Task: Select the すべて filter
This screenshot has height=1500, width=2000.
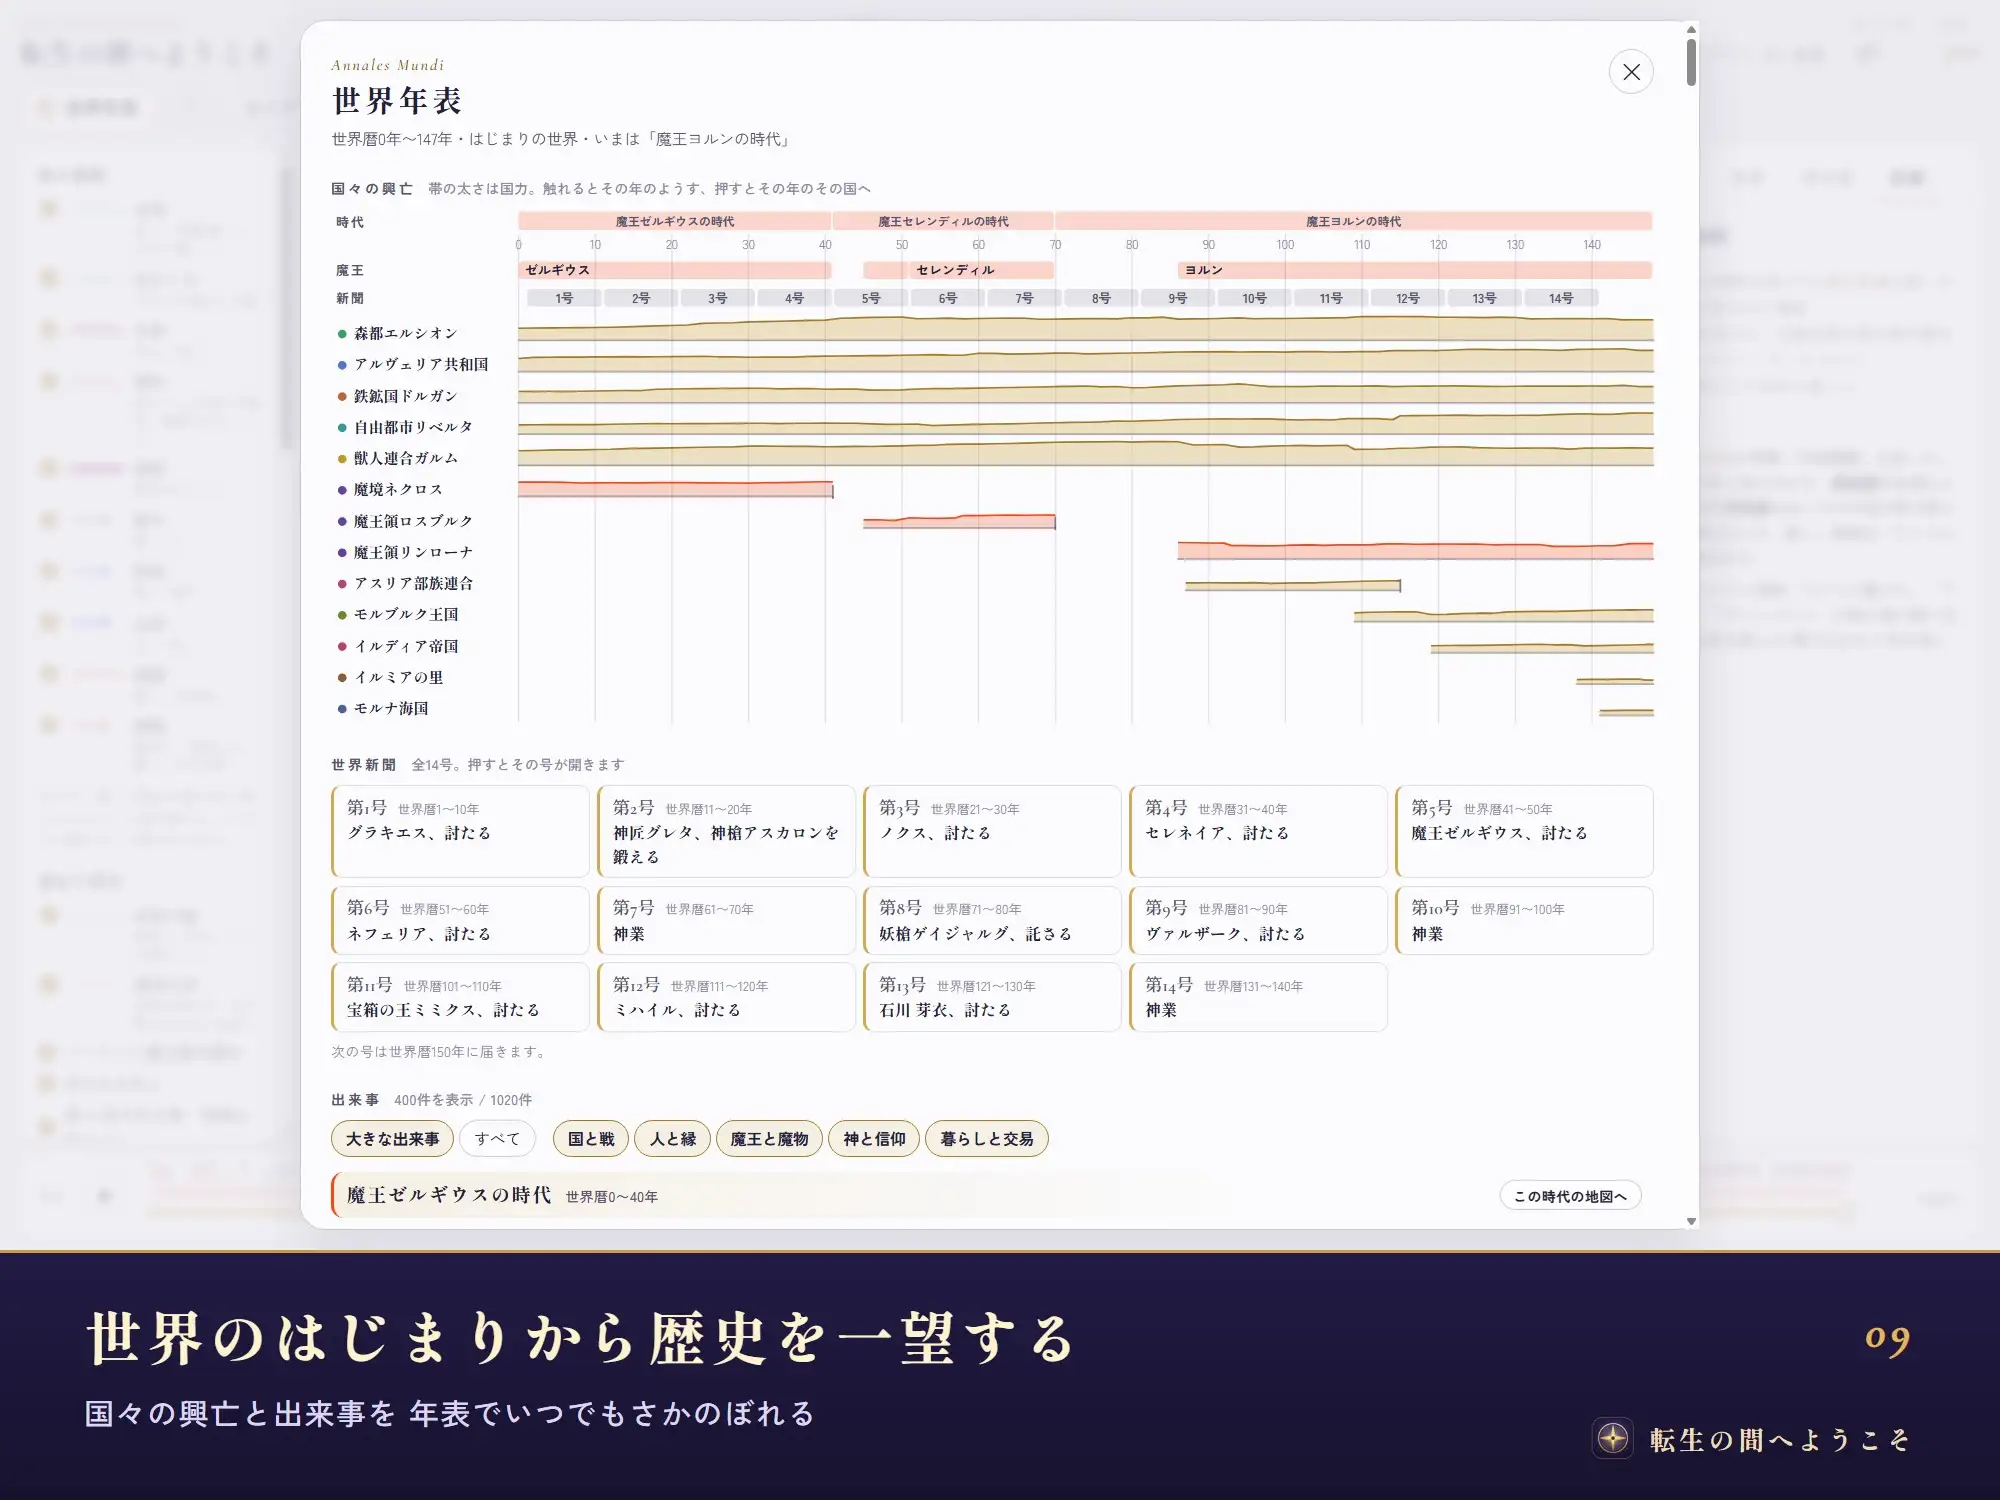Action: 497,1138
